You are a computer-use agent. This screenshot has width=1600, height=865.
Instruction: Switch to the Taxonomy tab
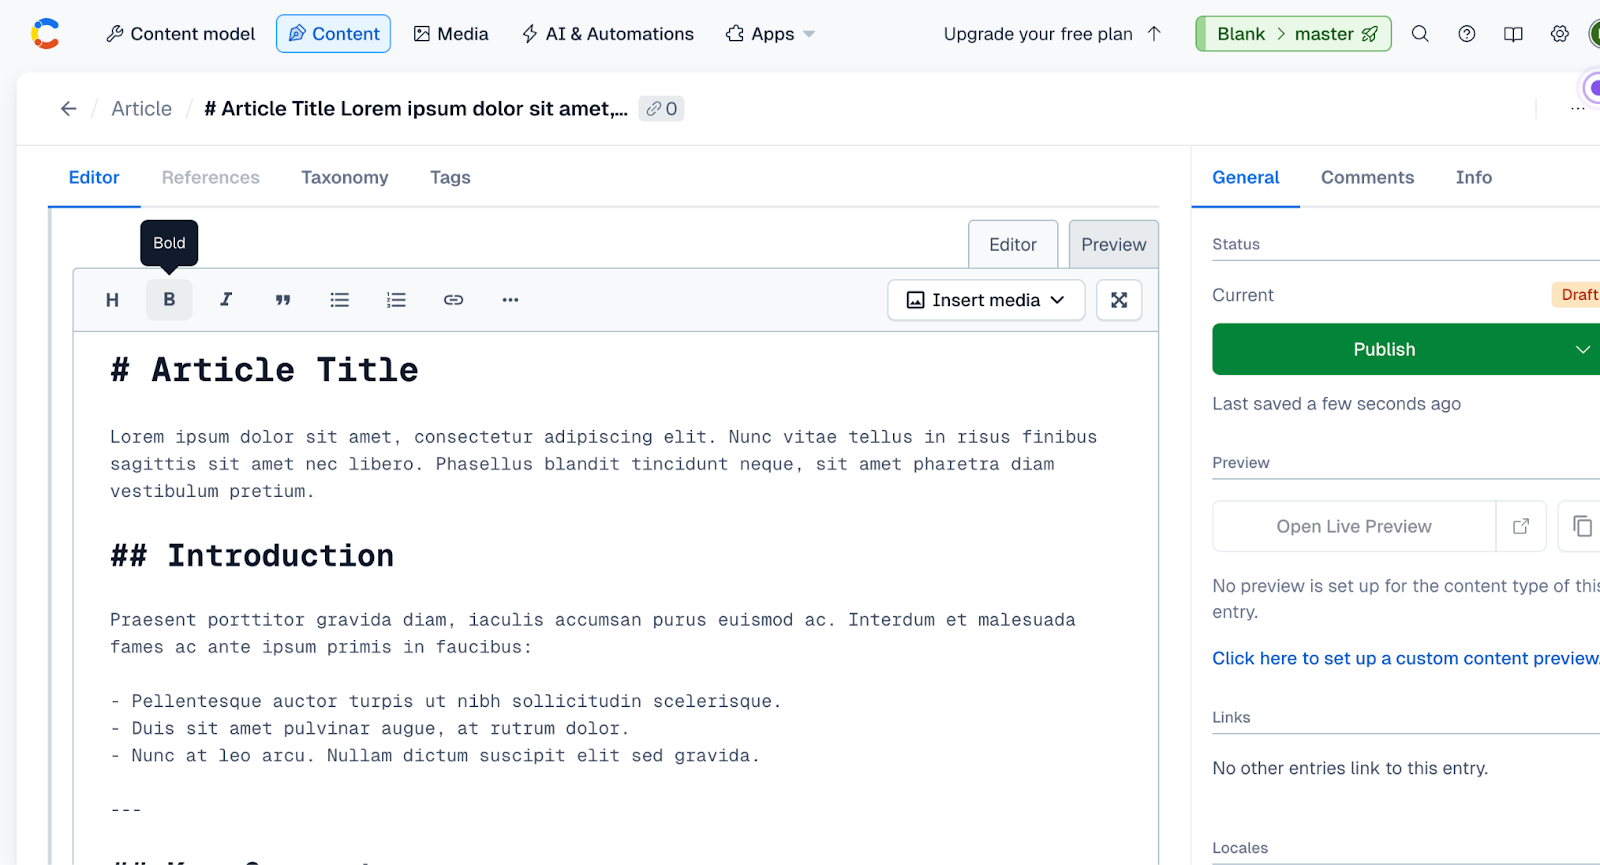pos(345,177)
